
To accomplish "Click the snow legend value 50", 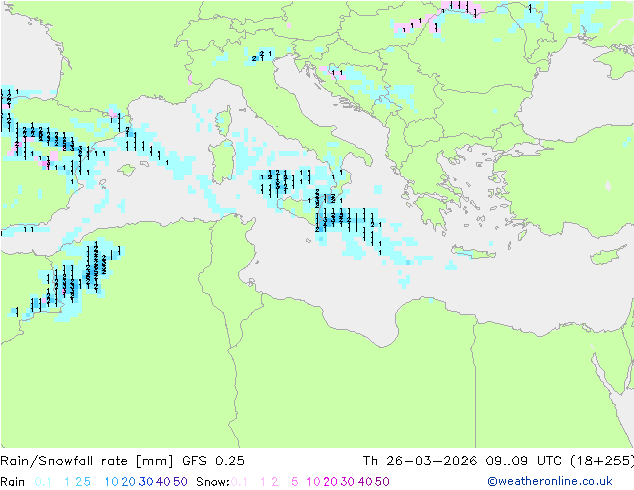I will tap(382, 482).
